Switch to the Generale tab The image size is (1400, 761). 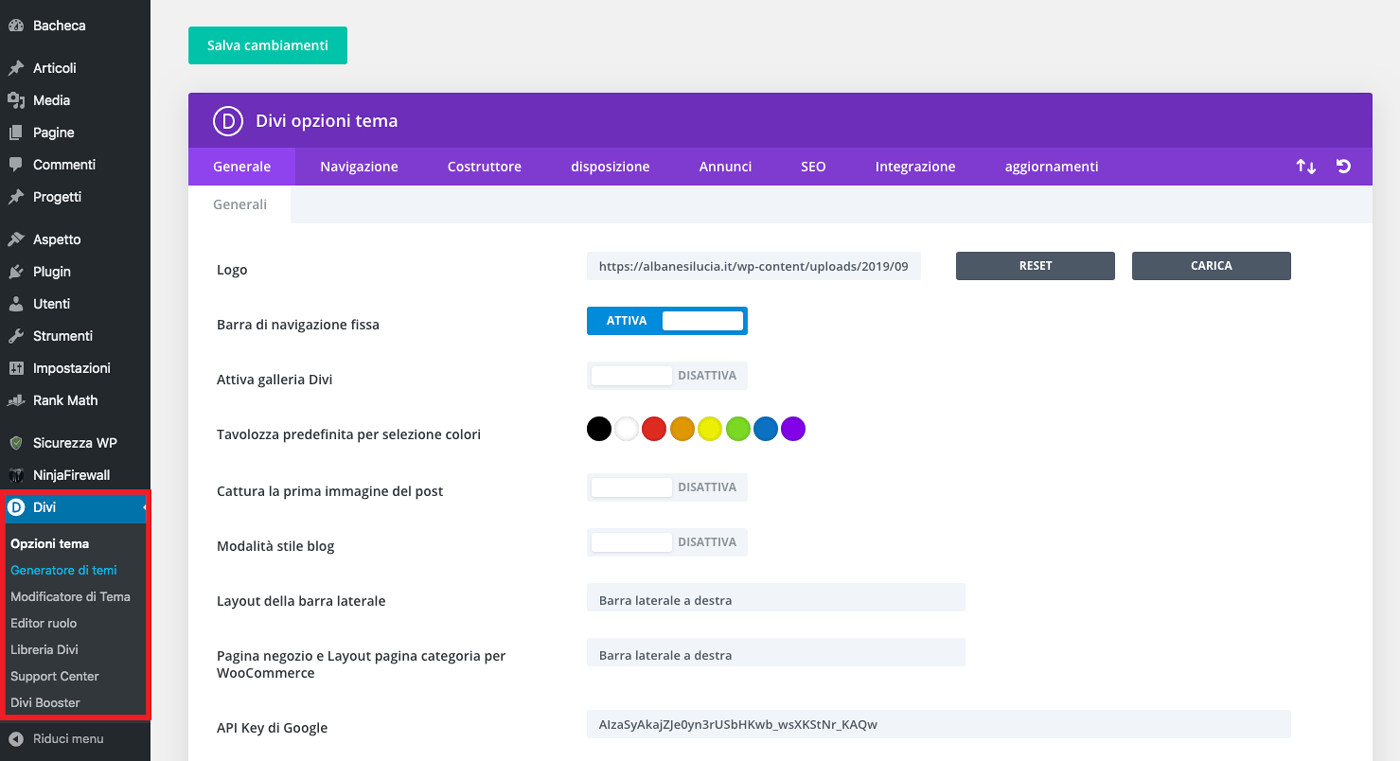[242, 167]
